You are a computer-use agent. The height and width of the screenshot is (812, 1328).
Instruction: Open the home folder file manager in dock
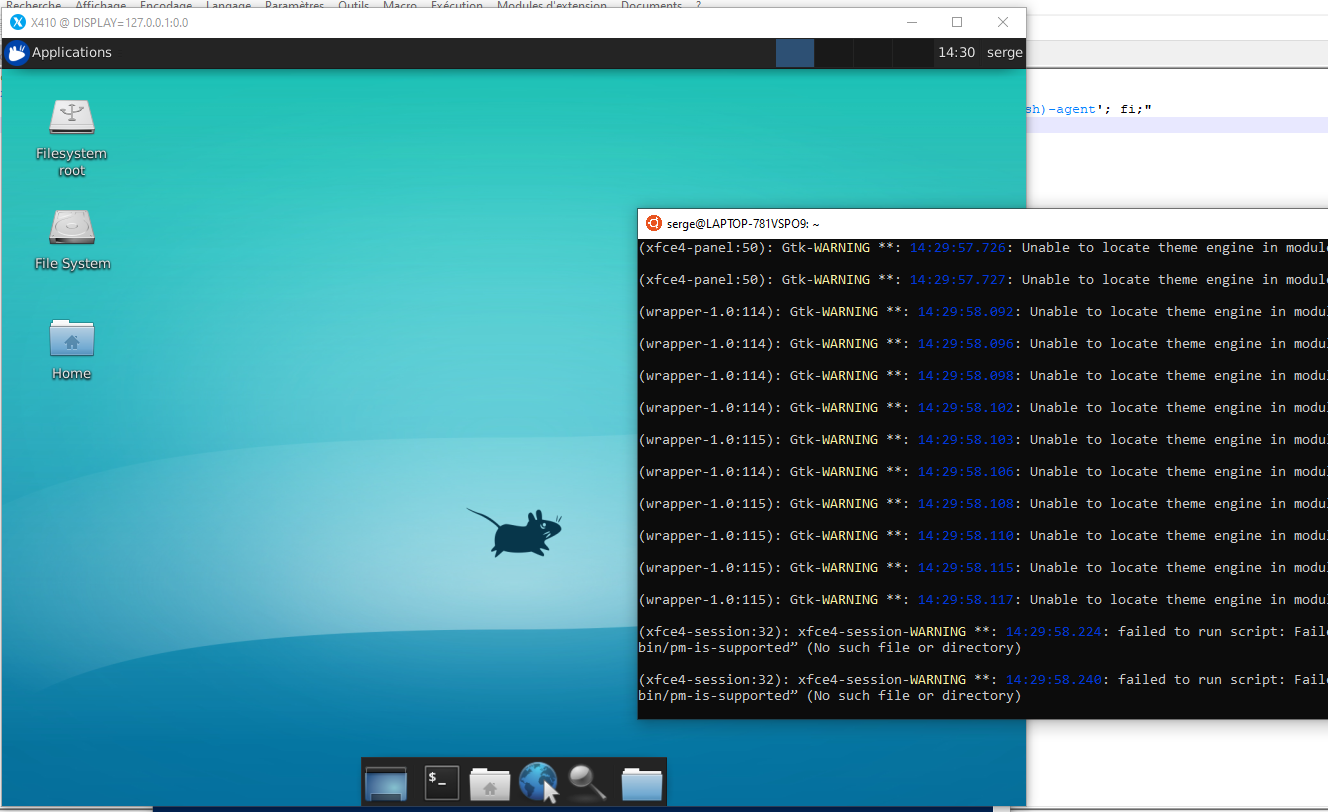click(x=490, y=783)
